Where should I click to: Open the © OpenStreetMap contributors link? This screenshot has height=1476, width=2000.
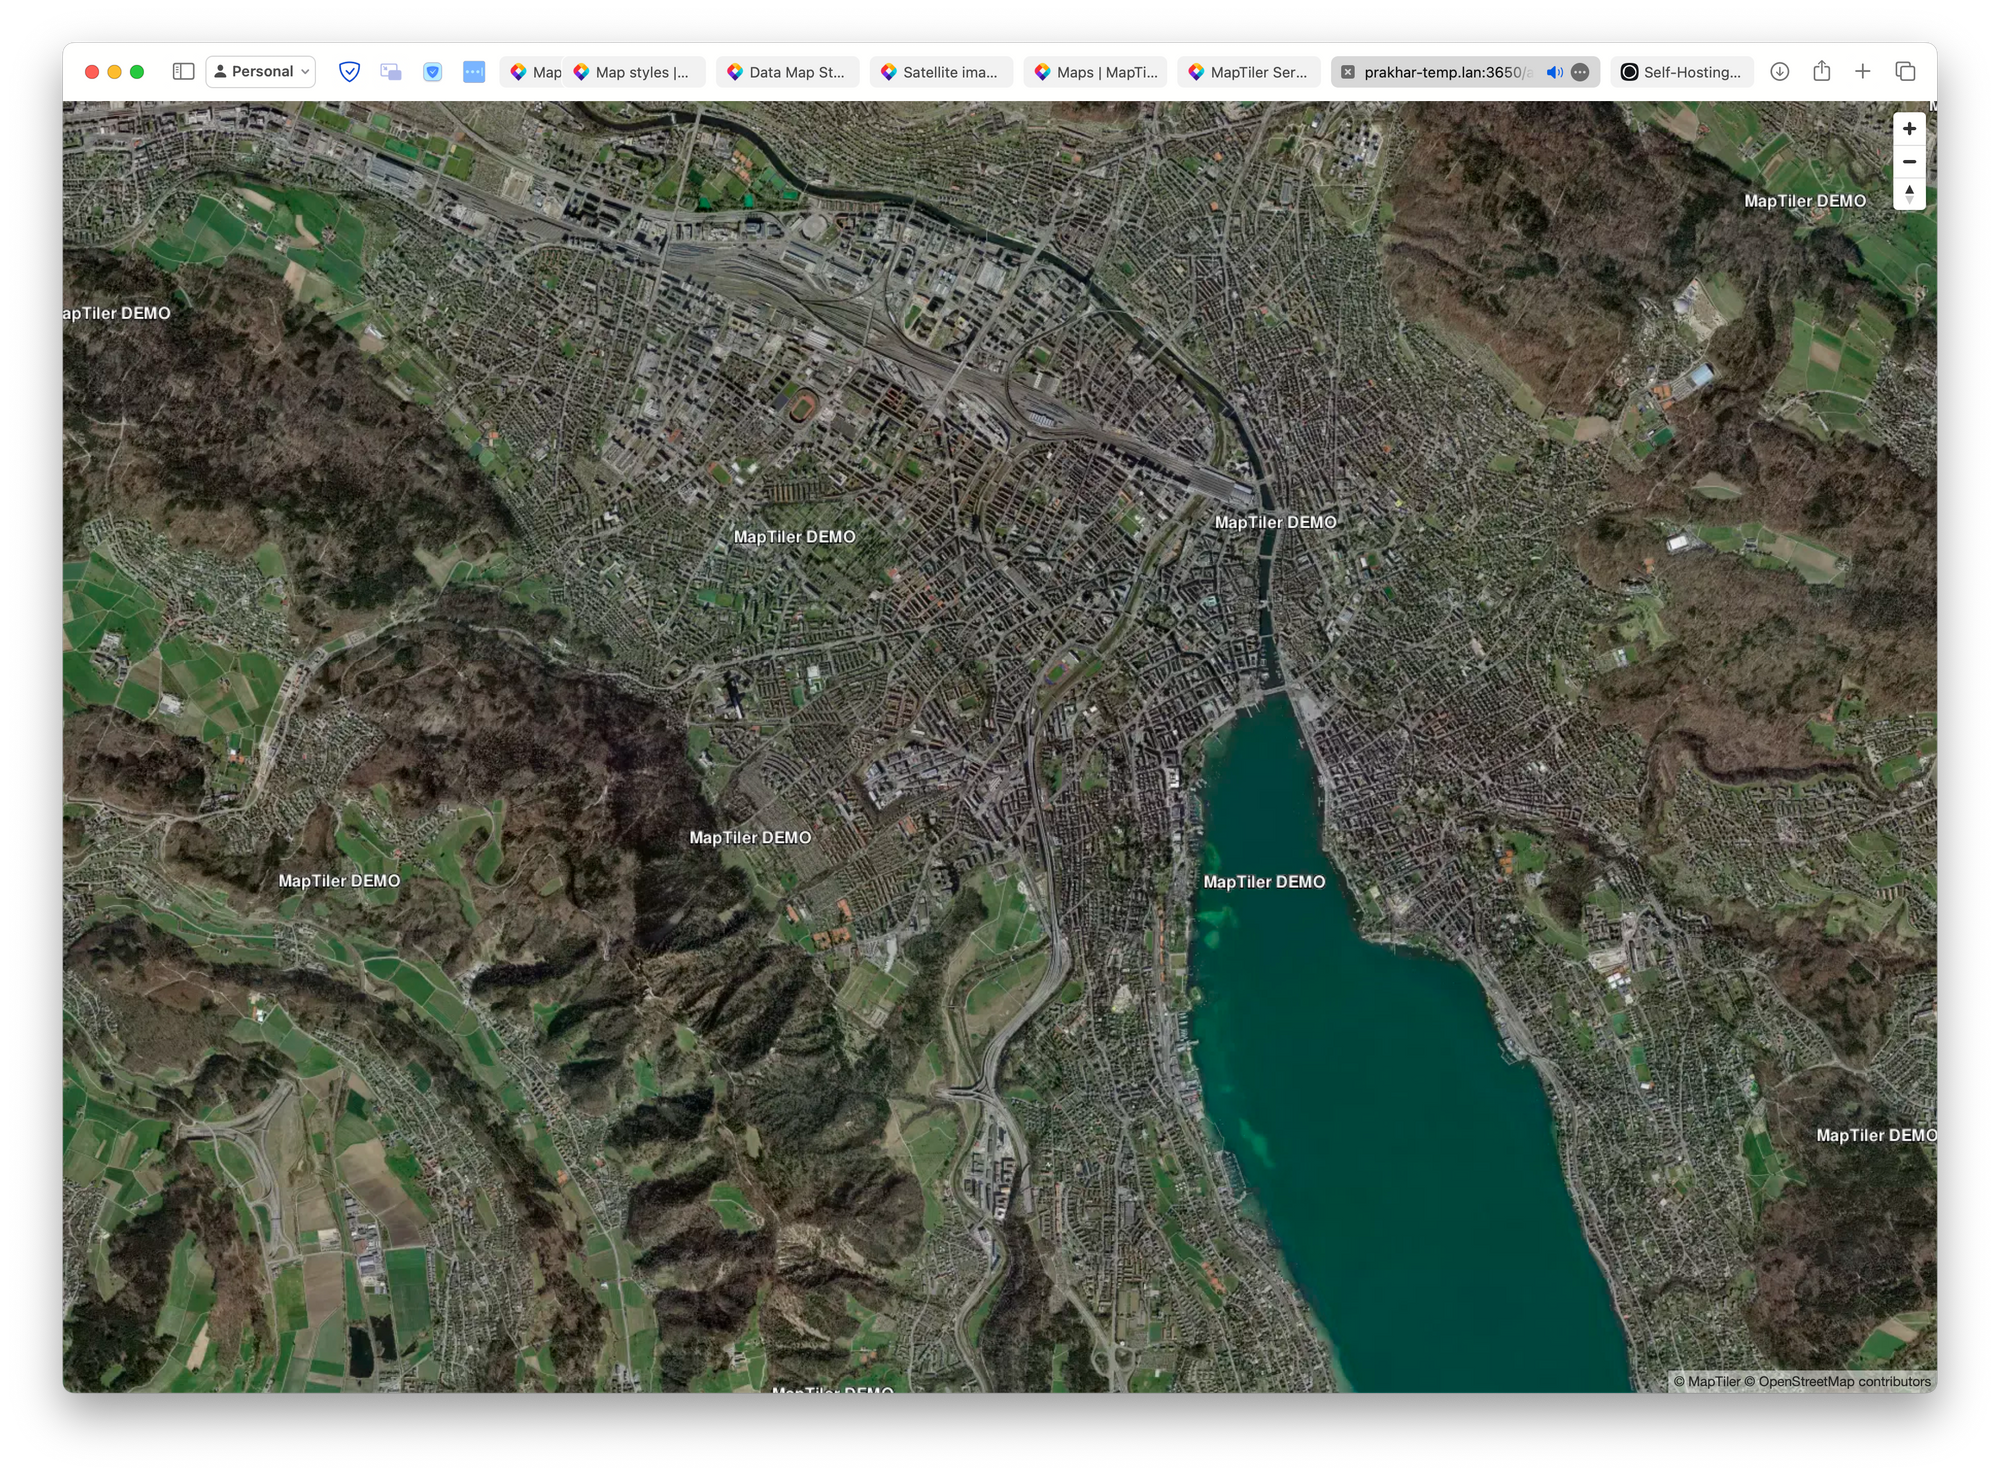[1838, 1381]
